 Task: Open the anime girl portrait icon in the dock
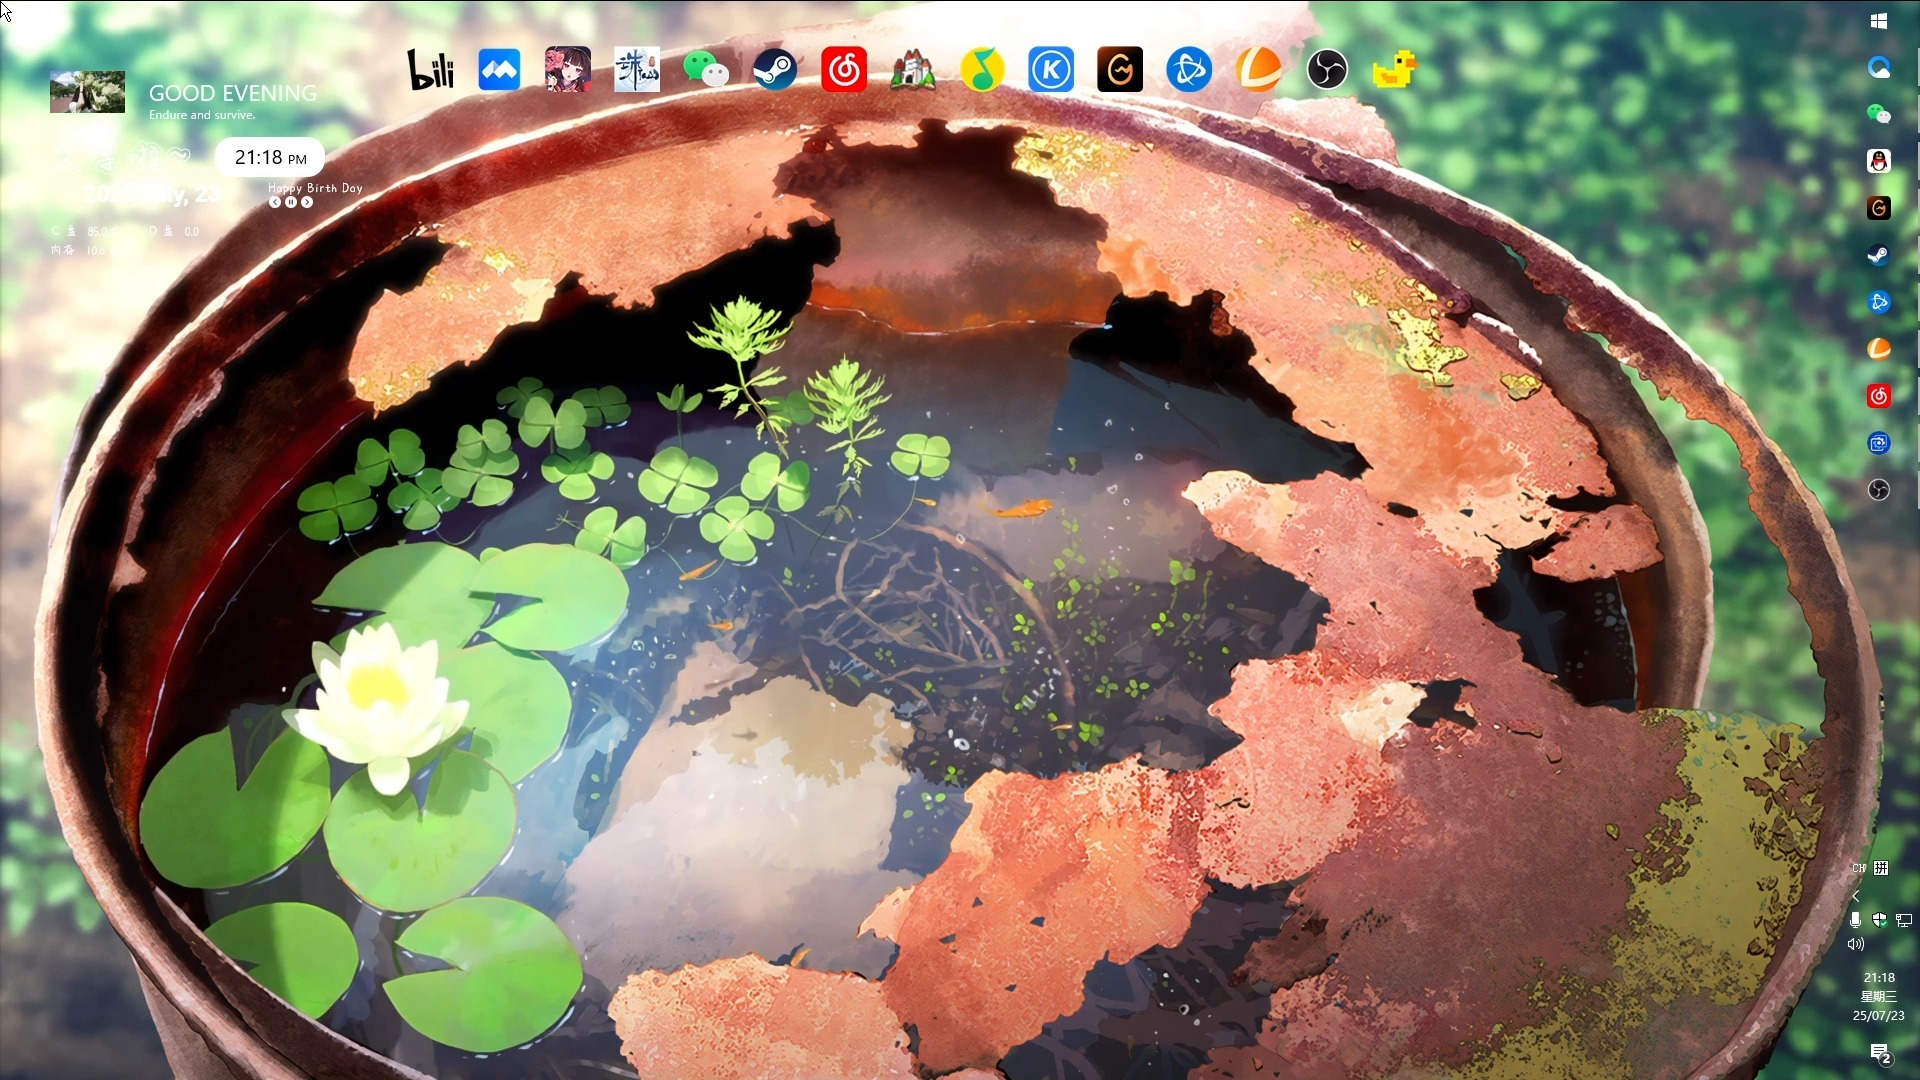tap(568, 70)
